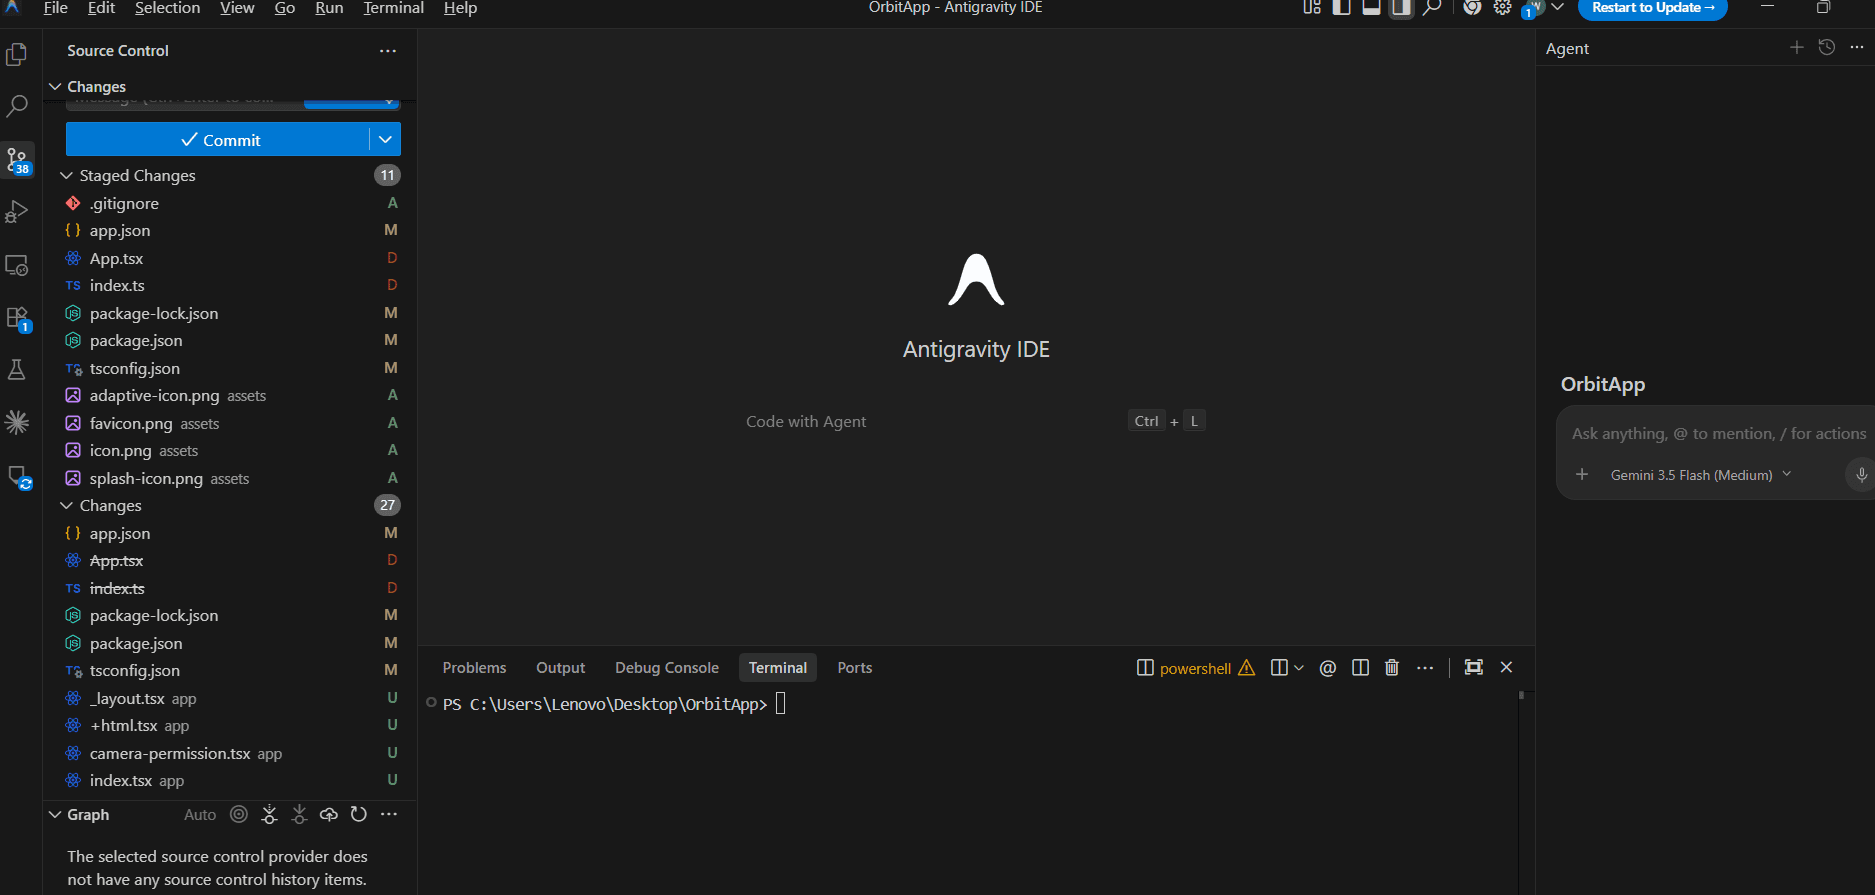Image resolution: width=1875 pixels, height=895 pixels.
Task: Click Restart to Update button
Action: 1653,9
